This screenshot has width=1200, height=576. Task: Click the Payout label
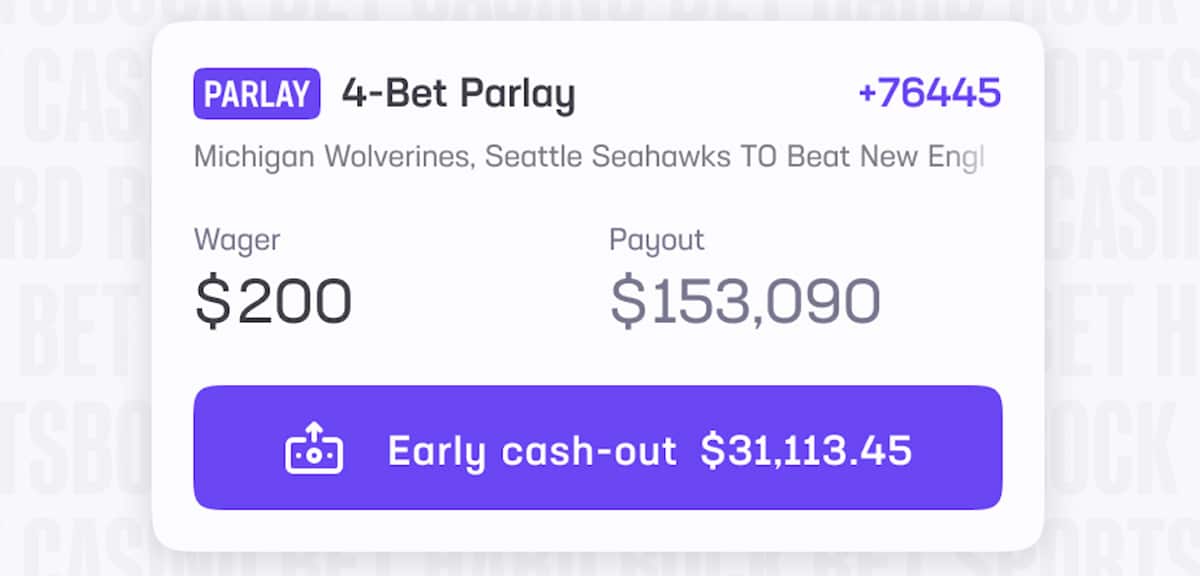coord(657,240)
